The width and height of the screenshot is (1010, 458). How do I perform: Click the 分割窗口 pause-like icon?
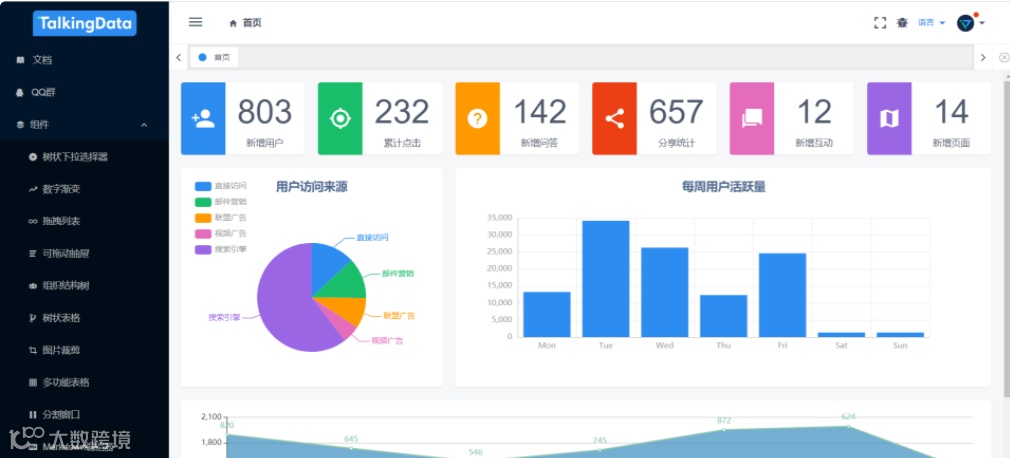click(x=33, y=415)
